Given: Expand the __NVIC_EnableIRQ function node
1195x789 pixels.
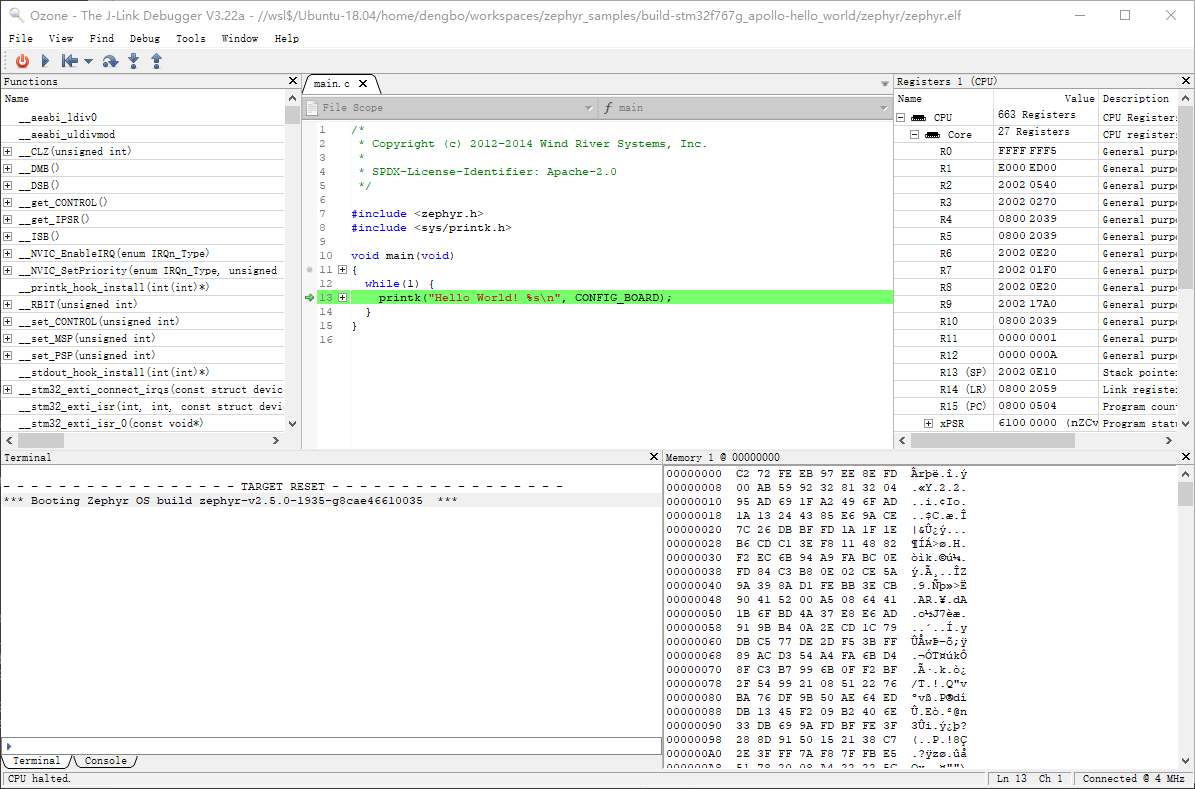Looking at the screenshot, I should (8, 254).
